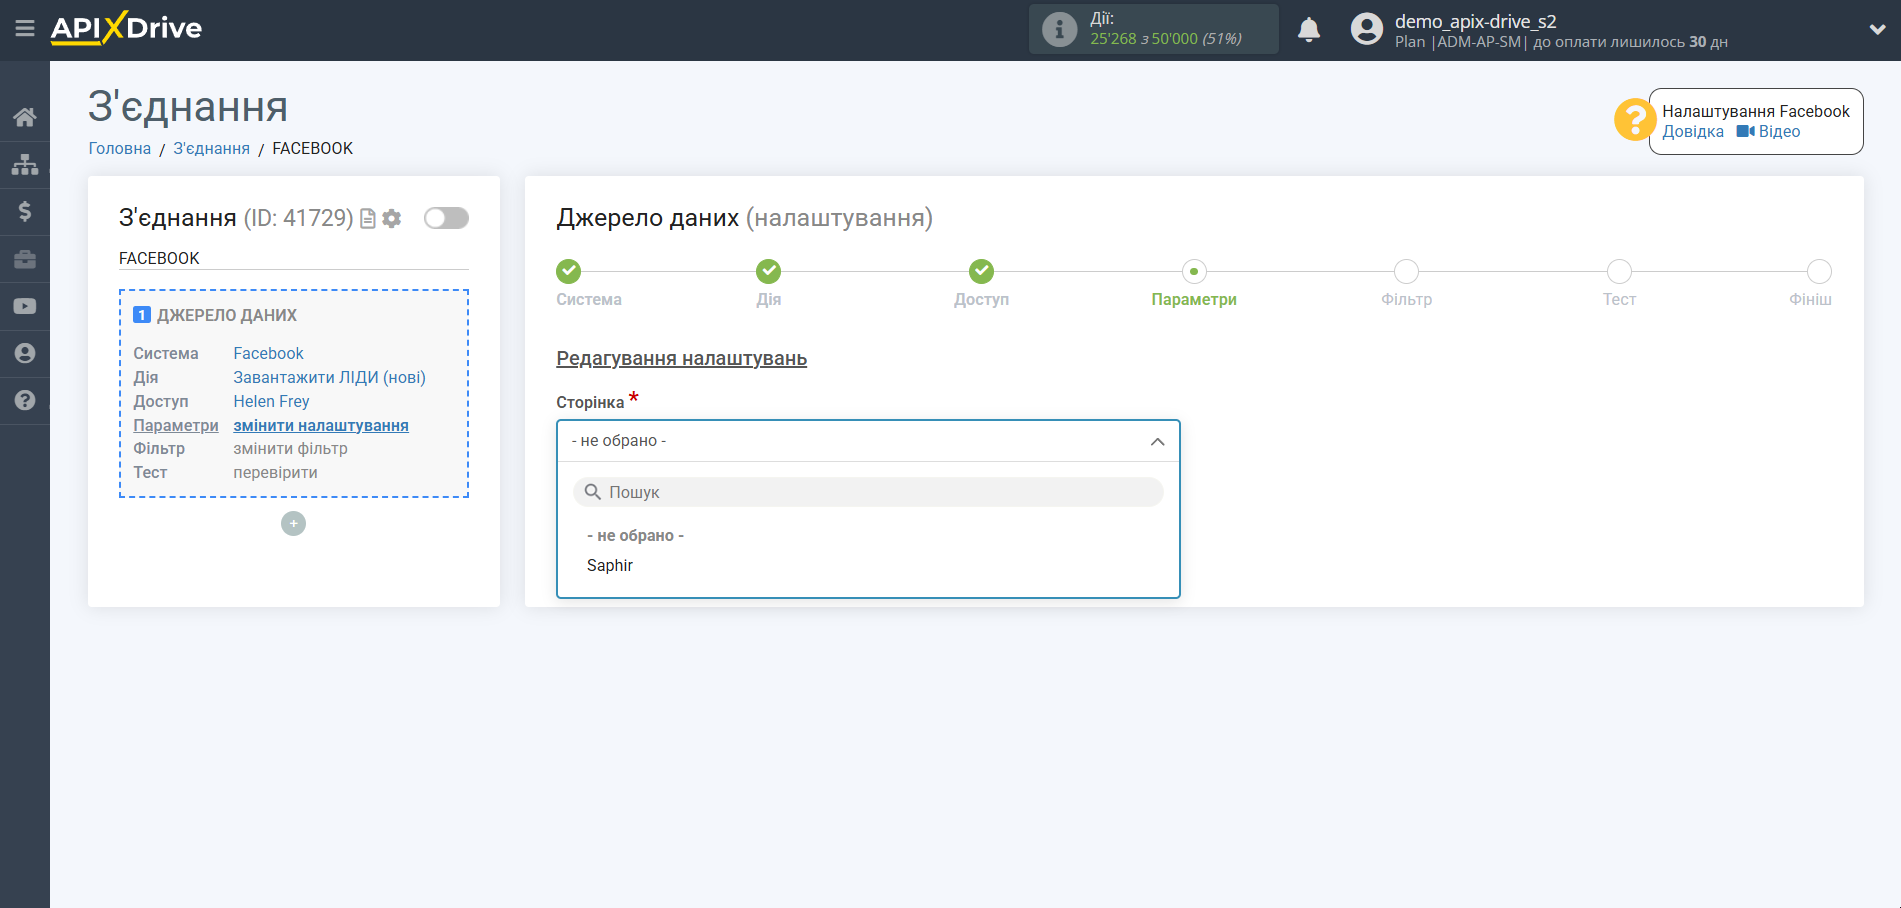Click the copy document icon near the connection ID
1901x908 pixels.
pos(368,218)
